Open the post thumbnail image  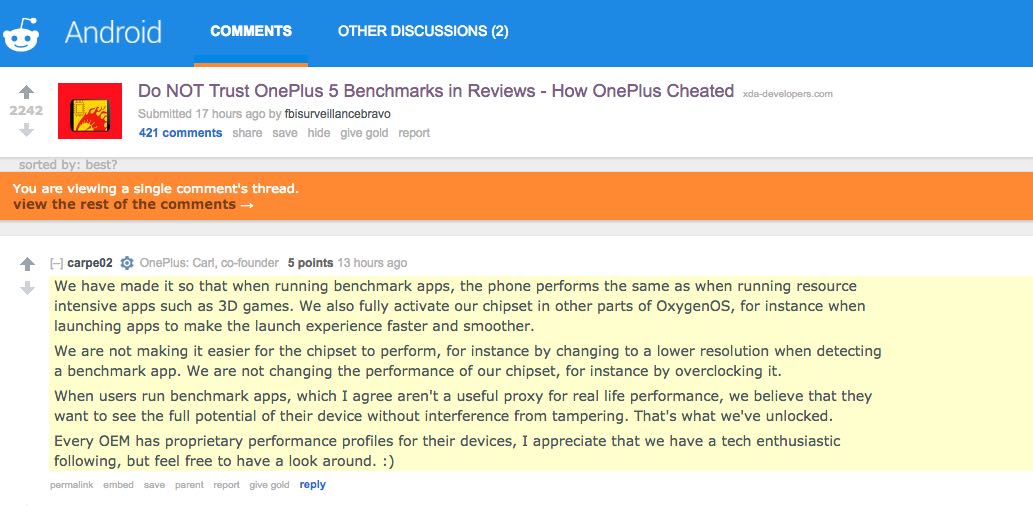click(90, 111)
